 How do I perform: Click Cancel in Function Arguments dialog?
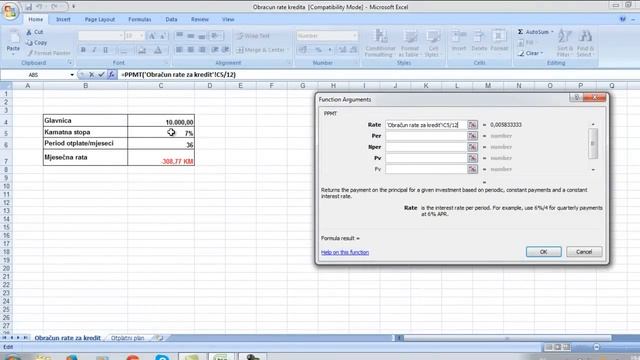pyautogui.click(x=584, y=252)
